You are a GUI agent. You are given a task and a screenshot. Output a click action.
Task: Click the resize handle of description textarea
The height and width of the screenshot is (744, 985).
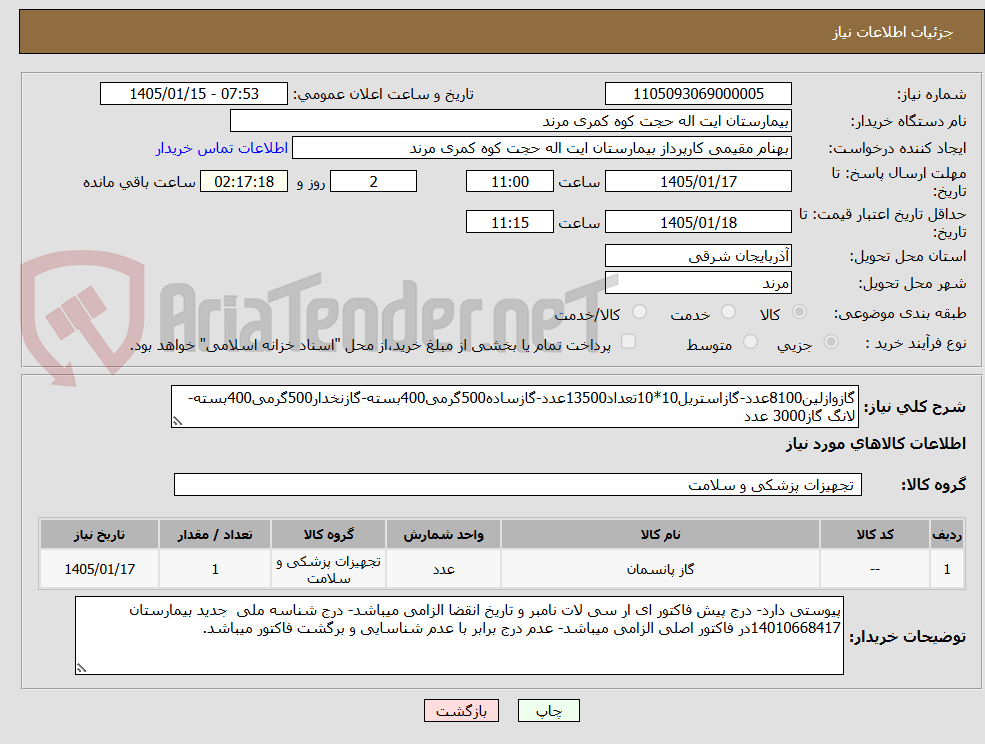(x=177, y=422)
